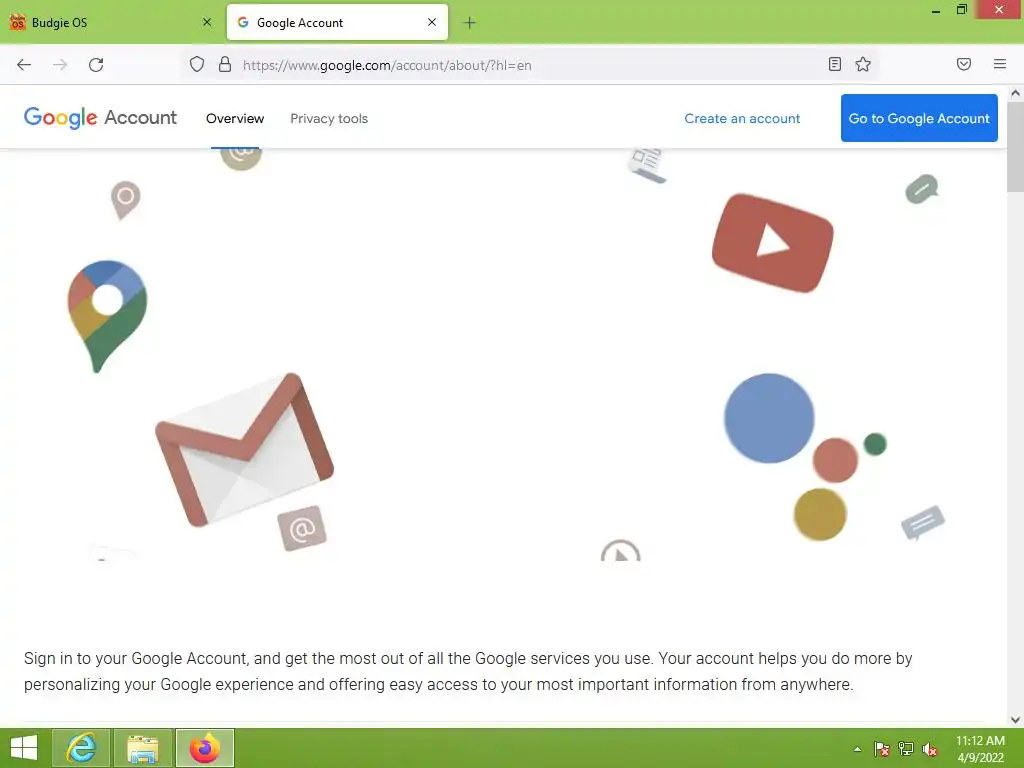Screen dimensions: 1024x768
Task: Go back with the browser back arrow
Action: [24, 65]
